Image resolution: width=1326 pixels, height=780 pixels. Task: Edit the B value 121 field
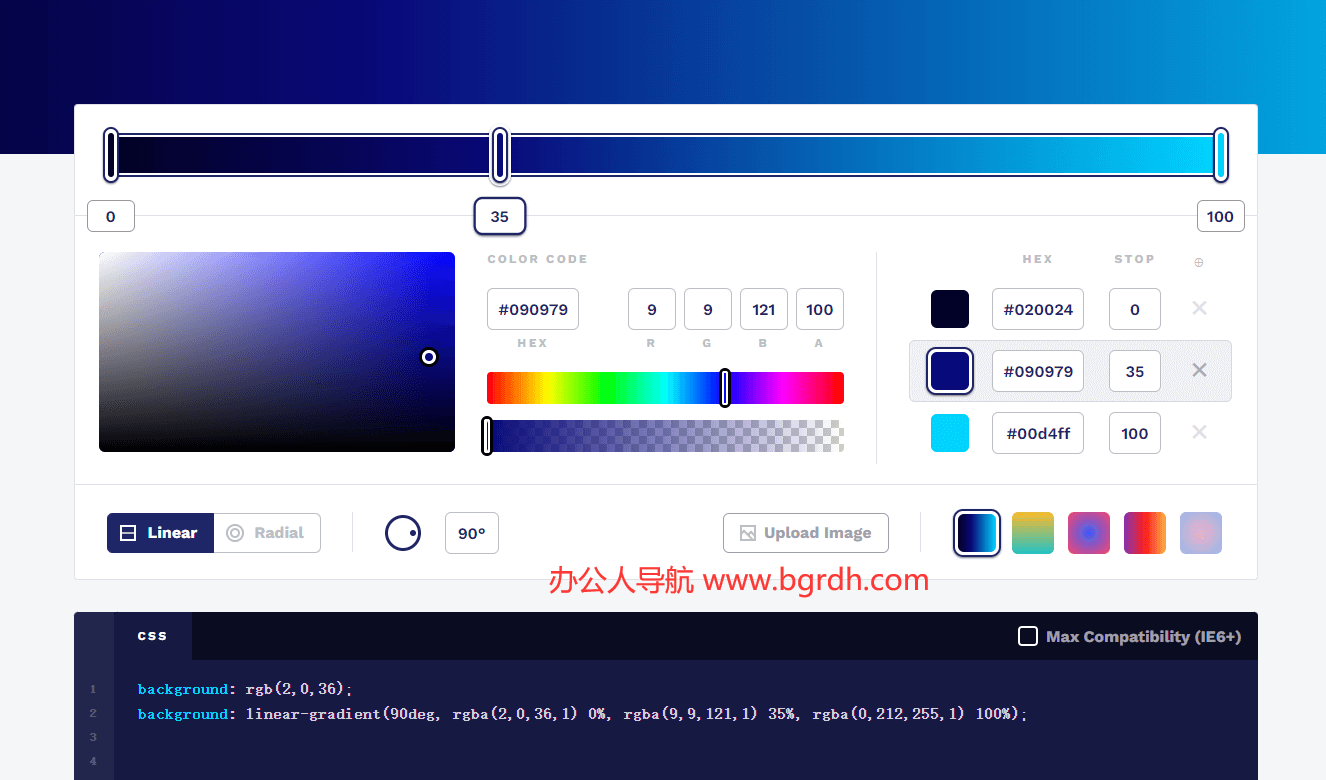click(764, 309)
